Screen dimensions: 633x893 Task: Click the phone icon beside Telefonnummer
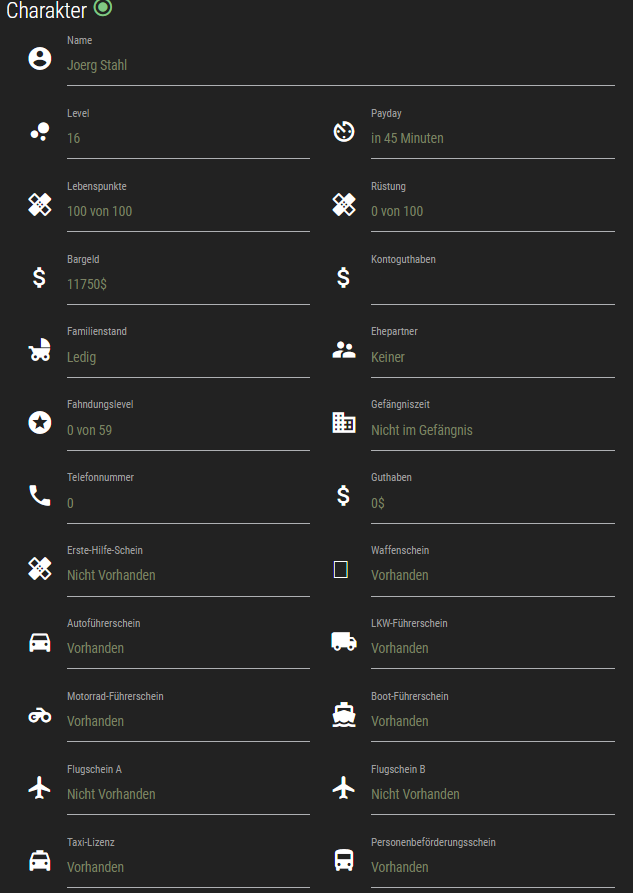(x=39, y=496)
